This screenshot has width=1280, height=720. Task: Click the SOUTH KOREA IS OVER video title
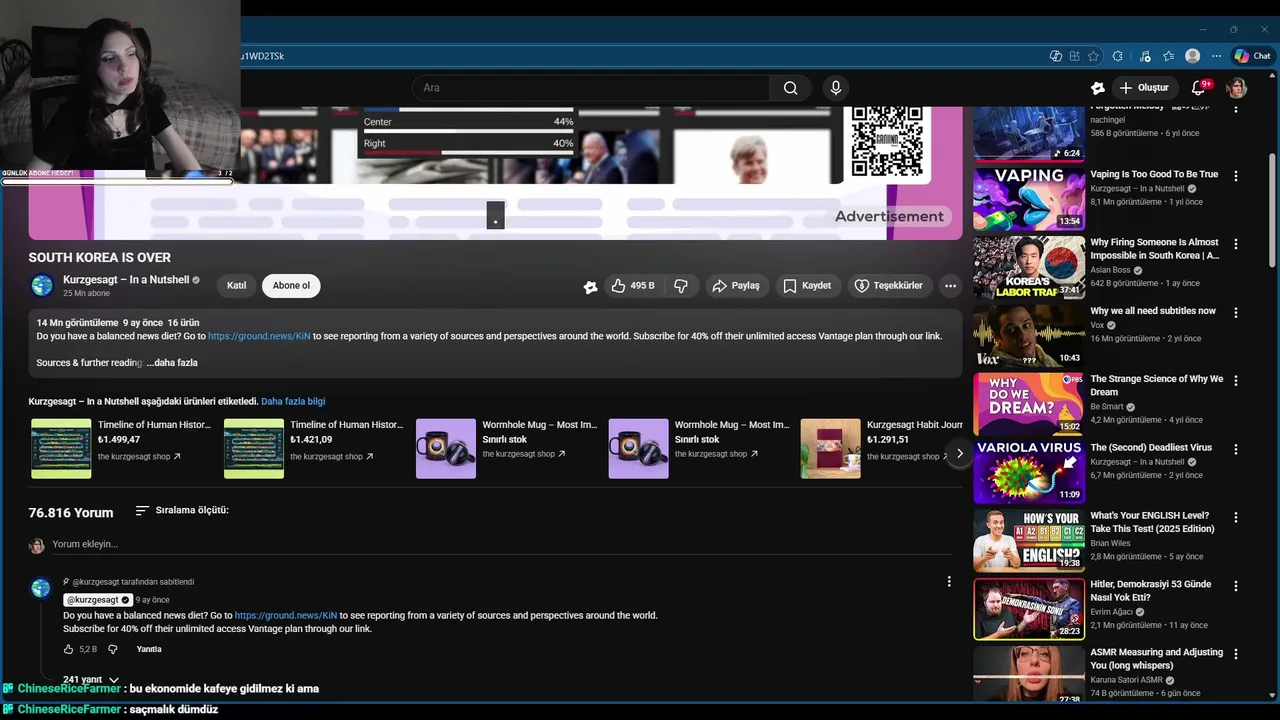(100, 257)
